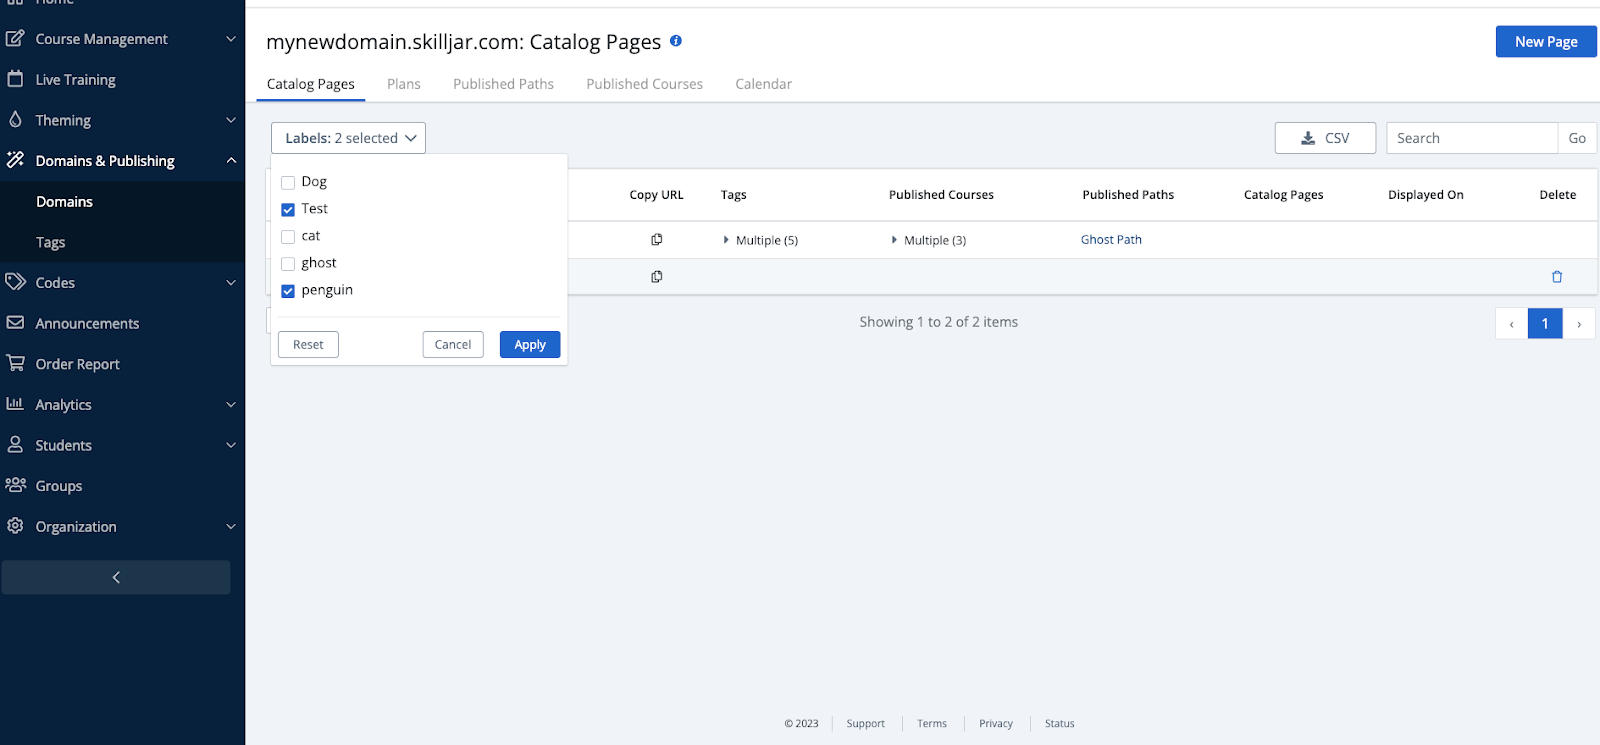Switch to the Calendar tab
This screenshot has height=745, width=1600.
[x=763, y=84]
